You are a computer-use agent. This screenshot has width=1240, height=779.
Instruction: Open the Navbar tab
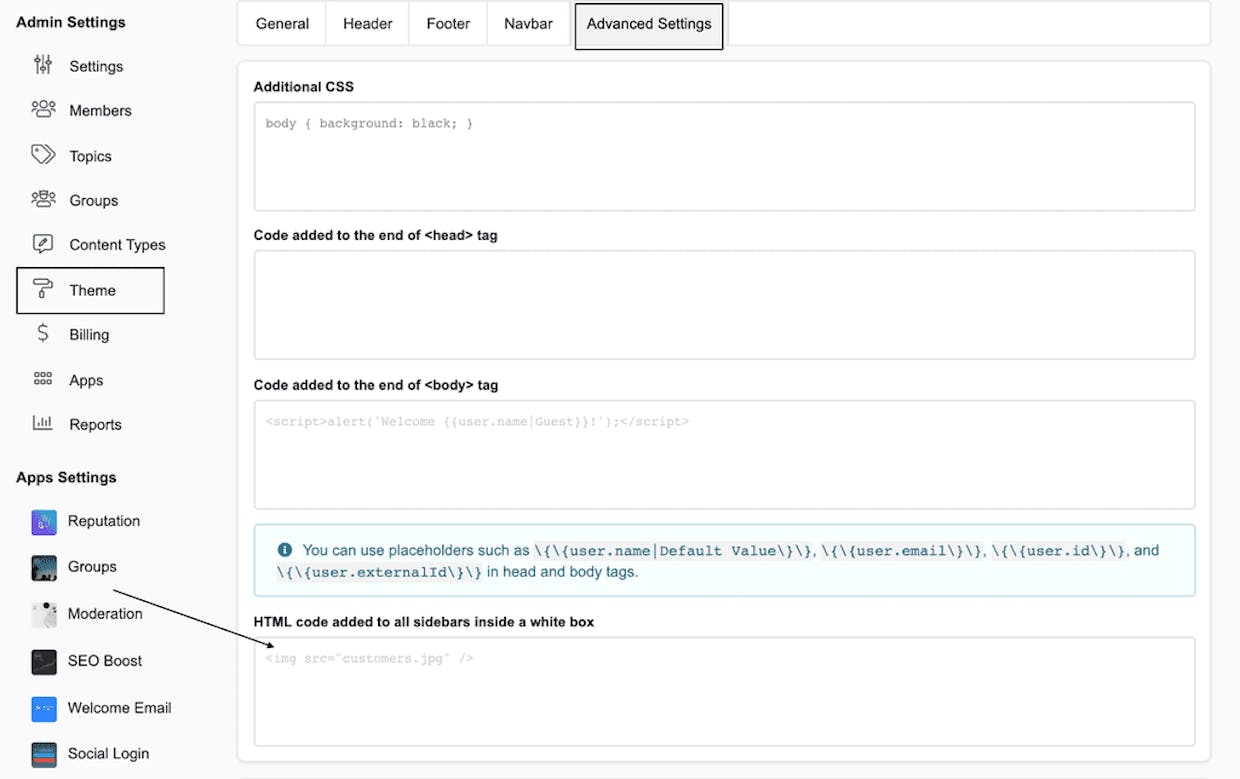click(528, 24)
